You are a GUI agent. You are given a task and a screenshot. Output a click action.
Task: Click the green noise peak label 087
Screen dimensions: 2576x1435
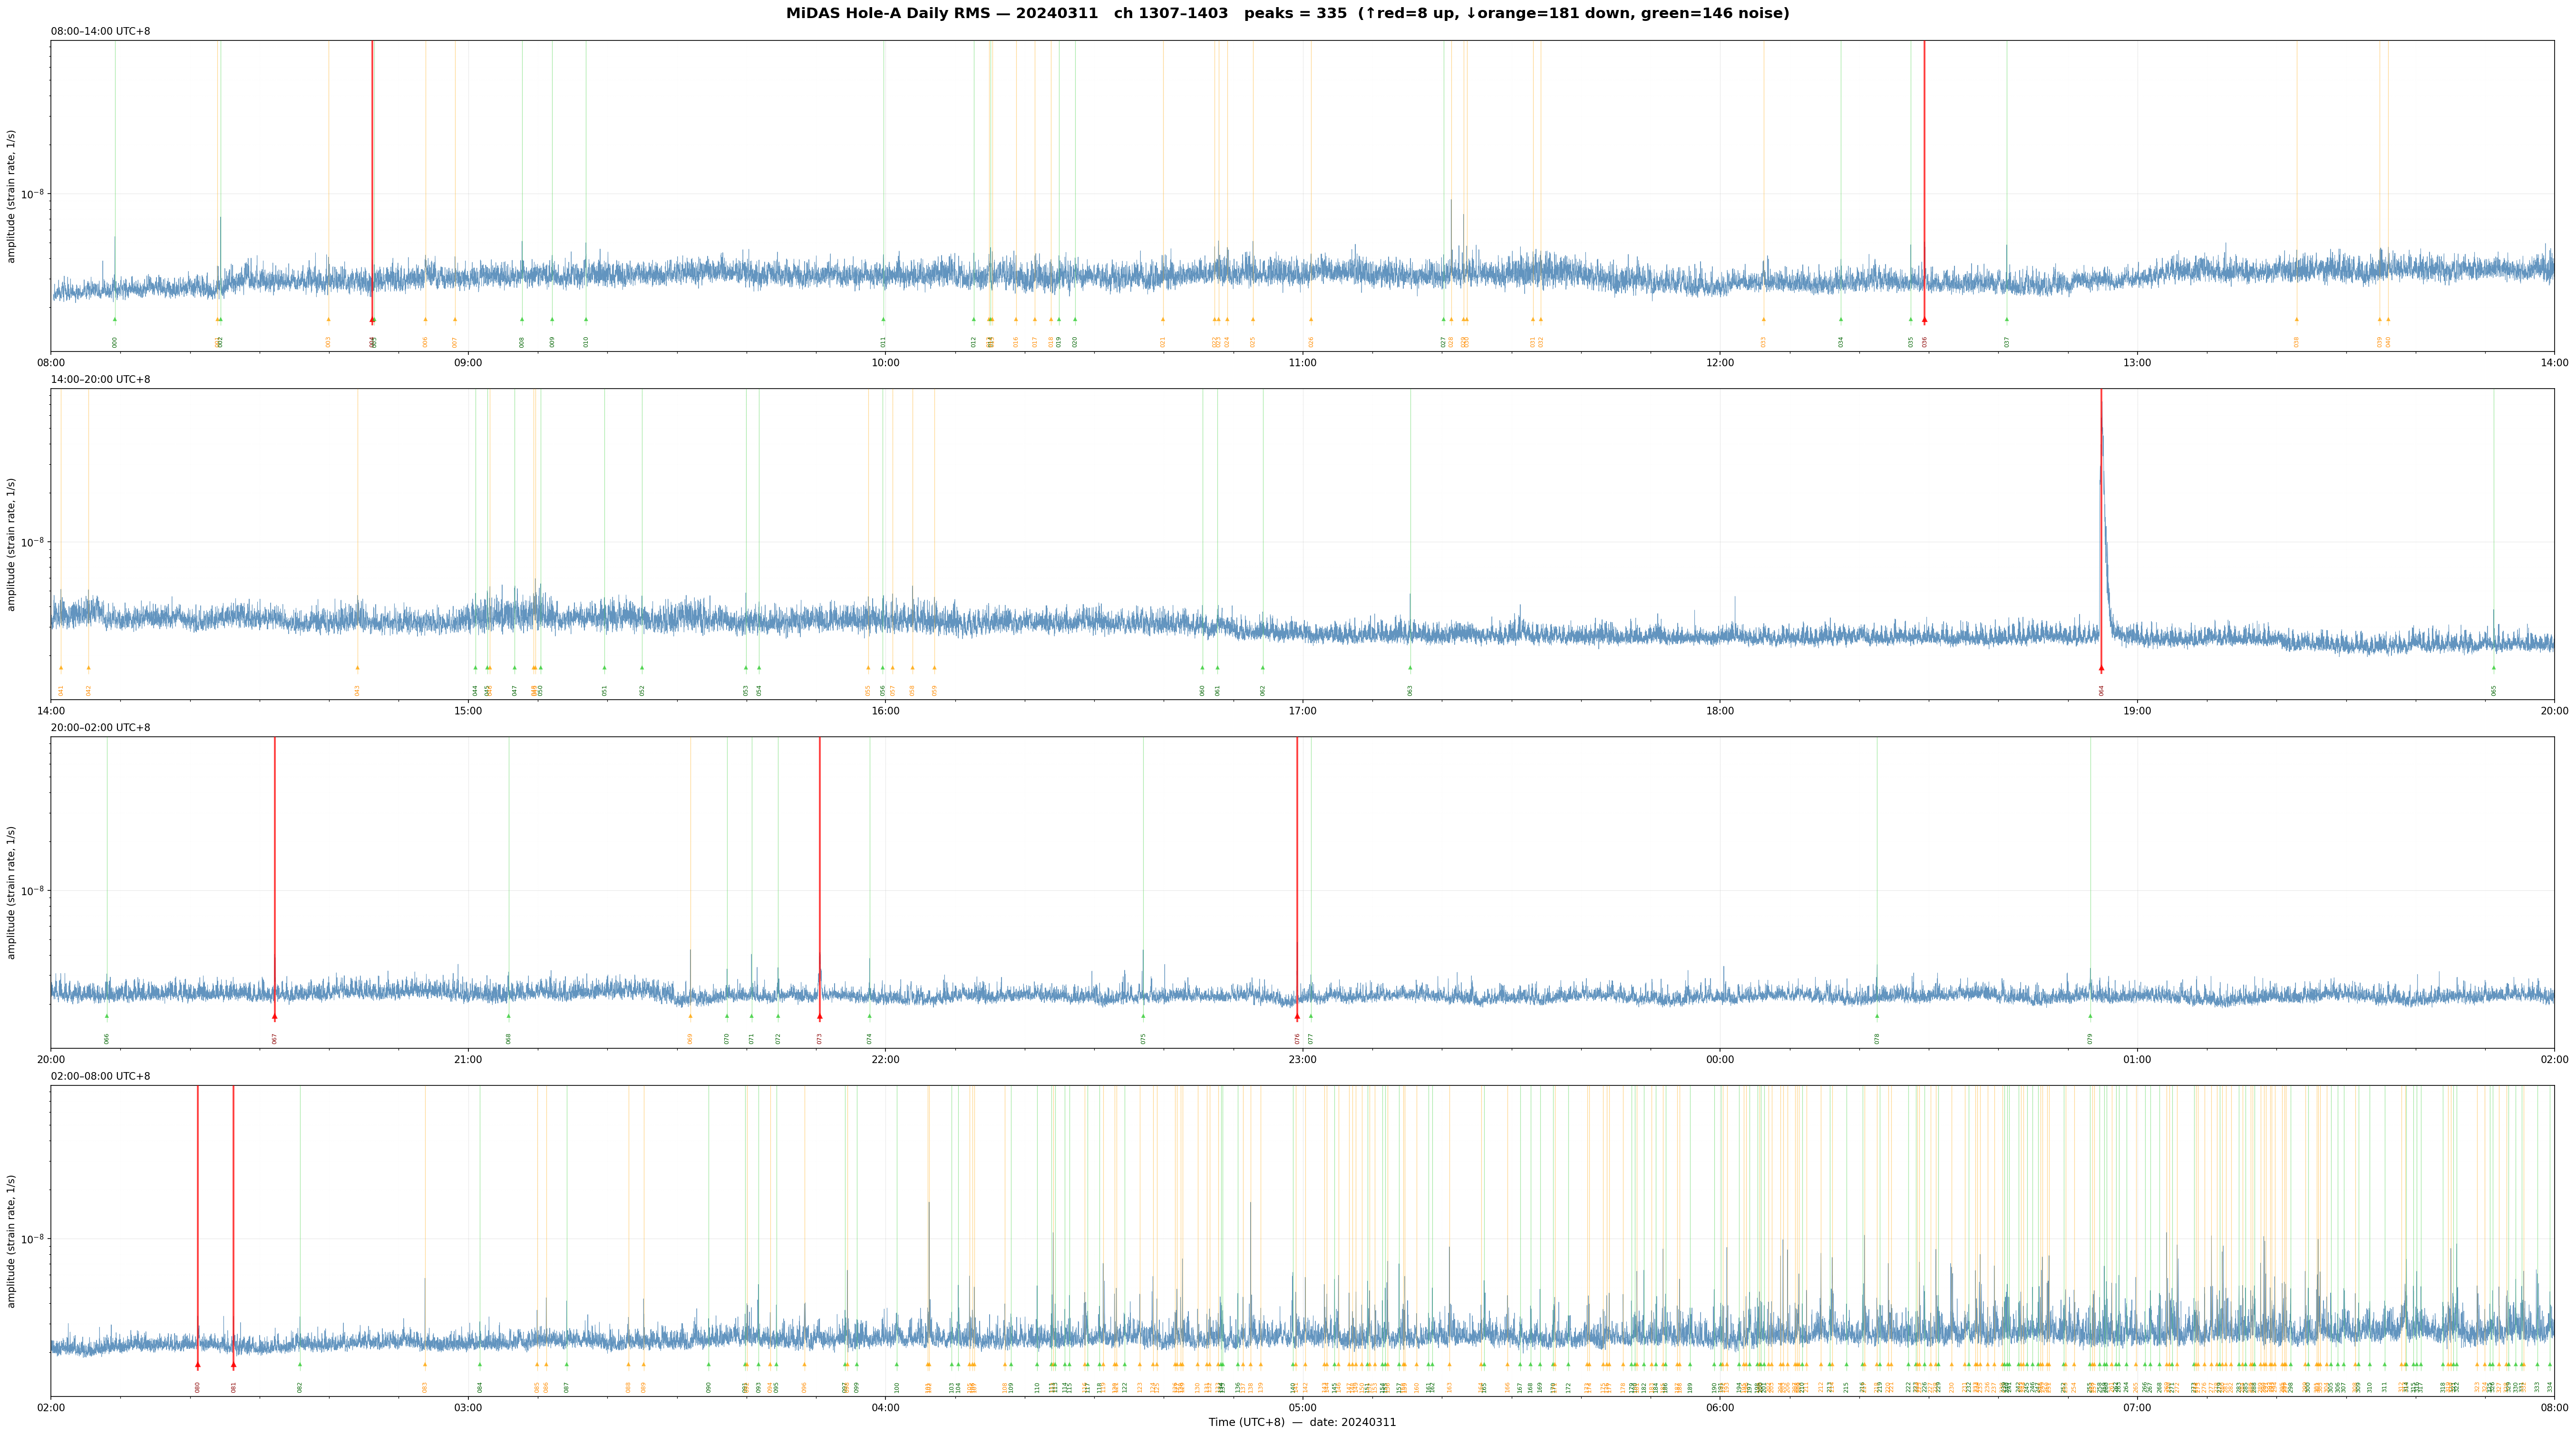(x=567, y=1387)
